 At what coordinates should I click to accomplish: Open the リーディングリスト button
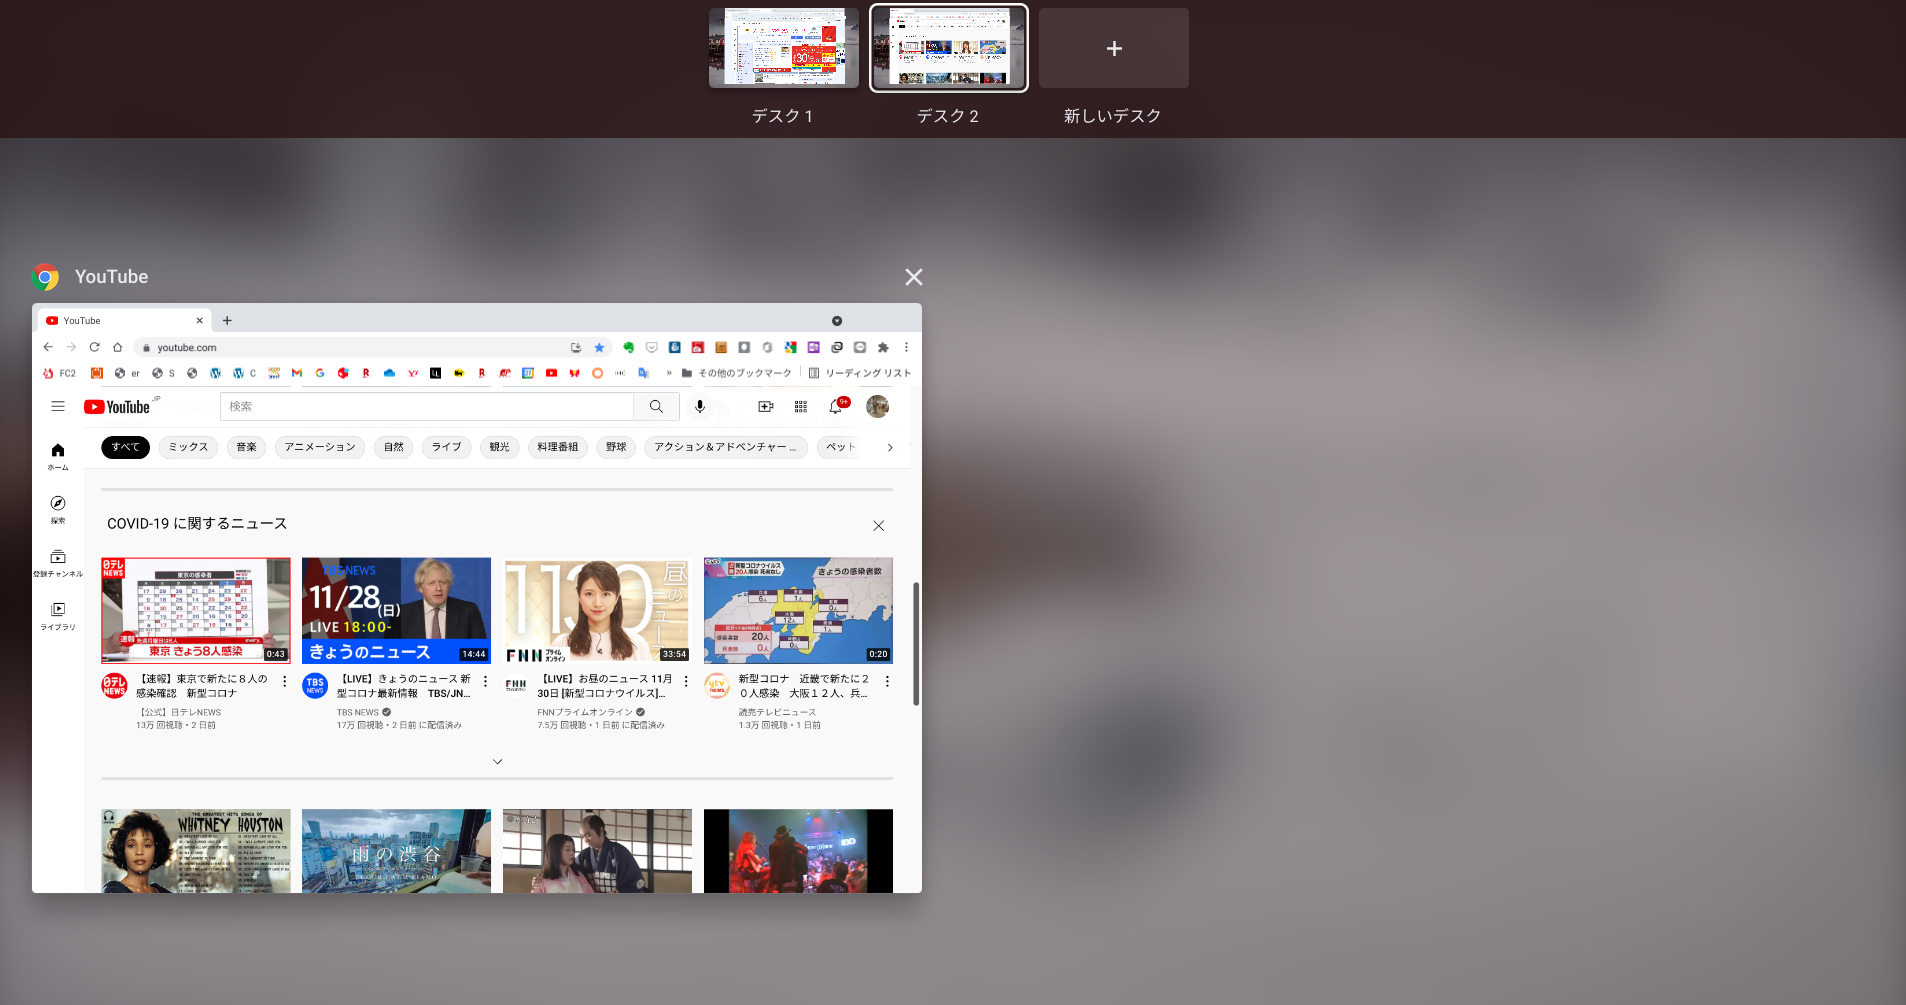point(860,373)
